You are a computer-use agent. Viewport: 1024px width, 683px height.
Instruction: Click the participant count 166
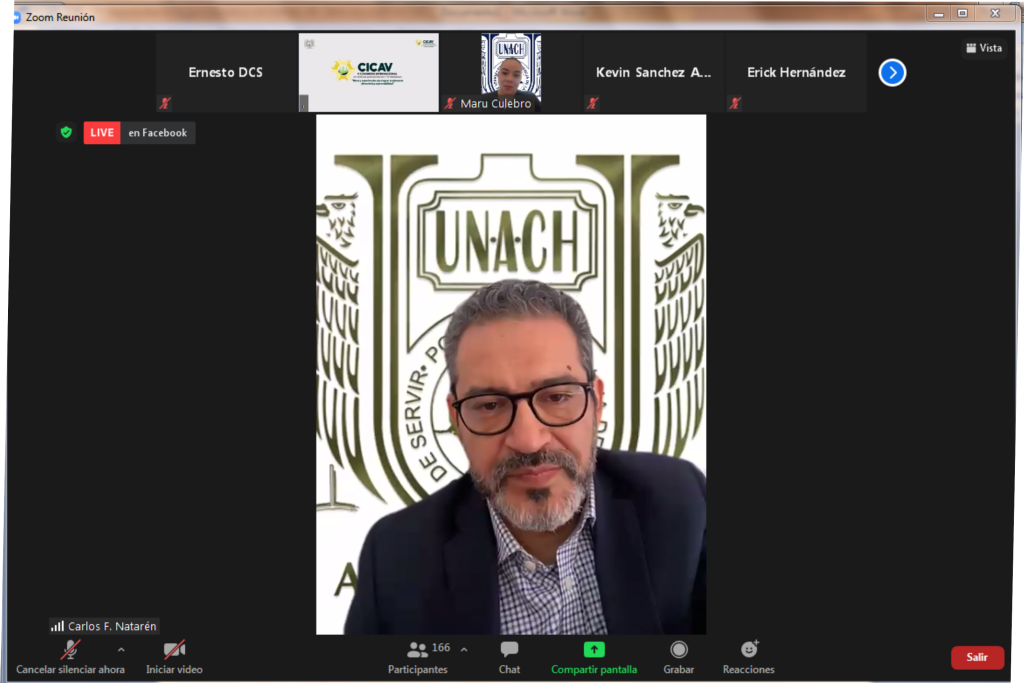[x=441, y=647]
